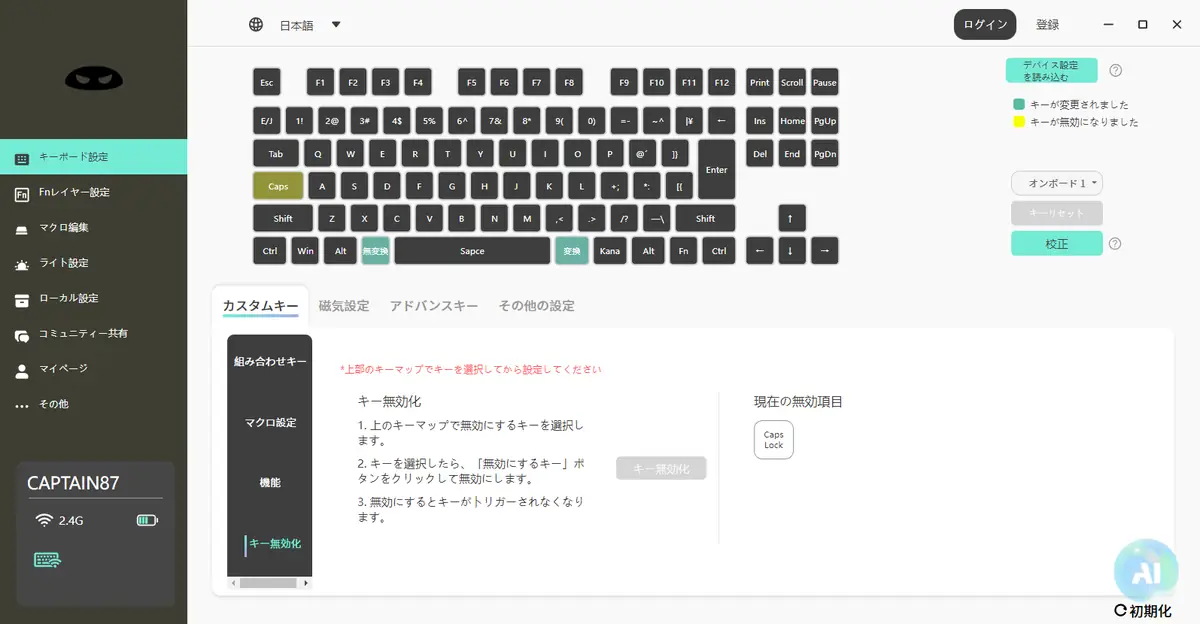Expand the 日本語 language dropdown
The width and height of the screenshot is (1200, 624).
[x=336, y=25]
